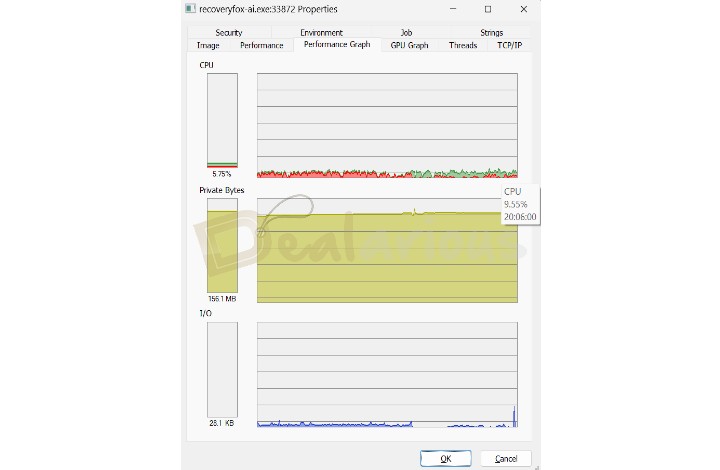Click the Private Bytes bar meter
The height and width of the screenshot is (470, 720).
pyautogui.click(x=222, y=246)
